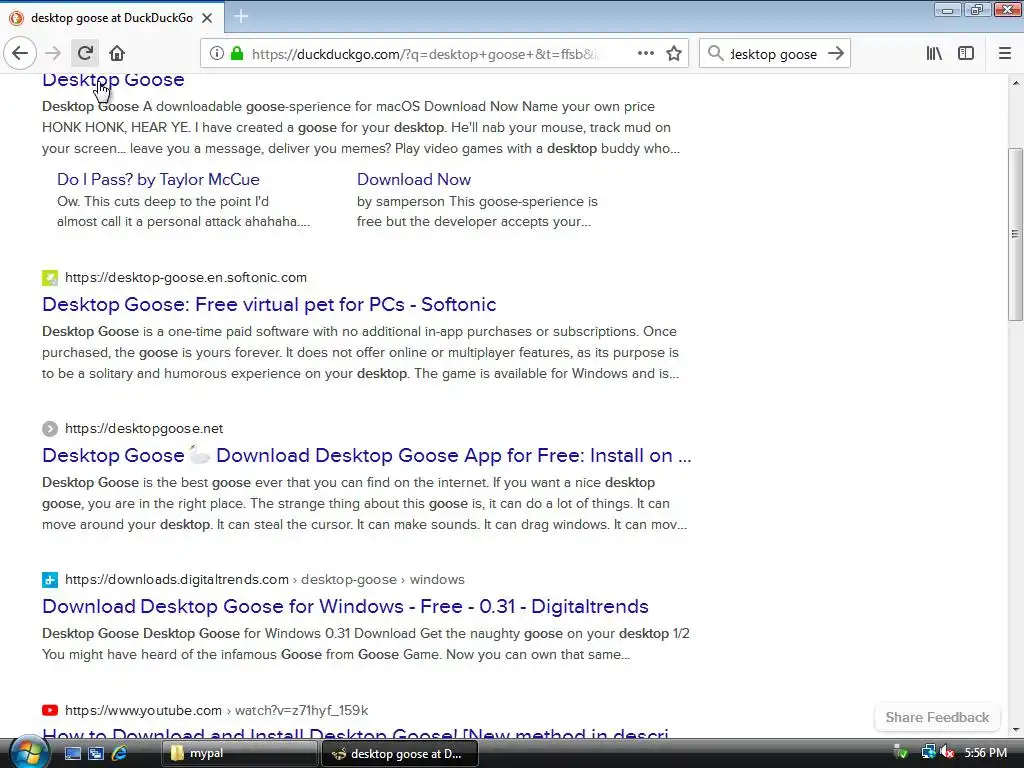This screenshot has width=1024, height=768.
Task: Open a new tab with the plus button
Action: point(241,16)
